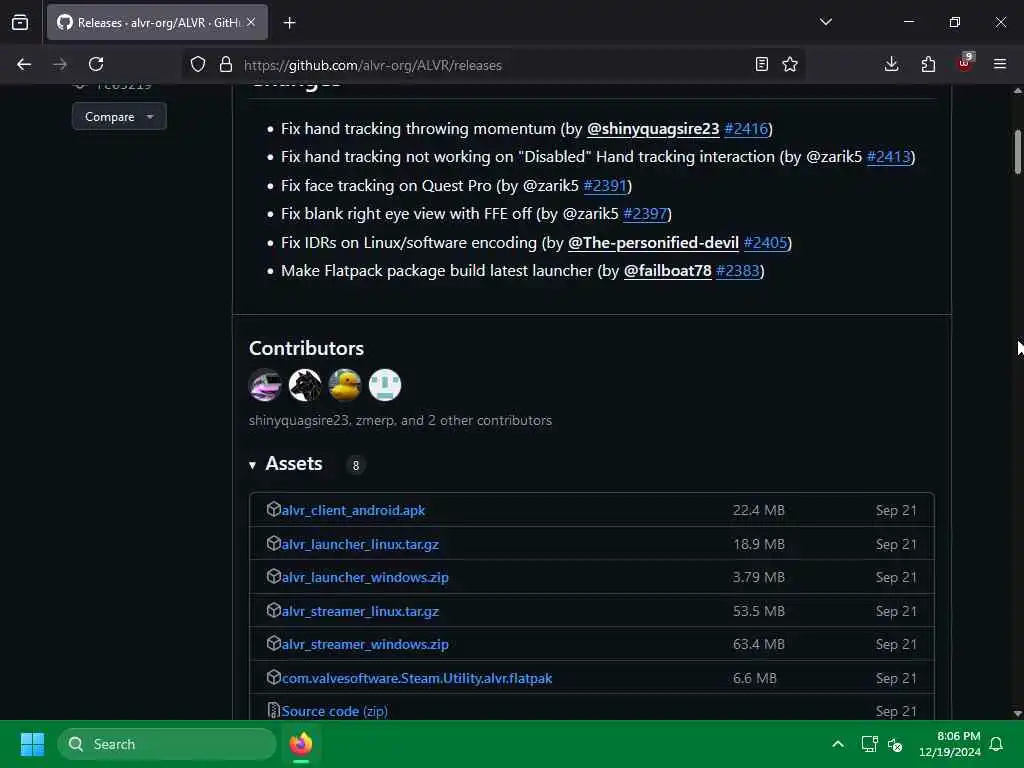Open a new tab with plus button

289,23
